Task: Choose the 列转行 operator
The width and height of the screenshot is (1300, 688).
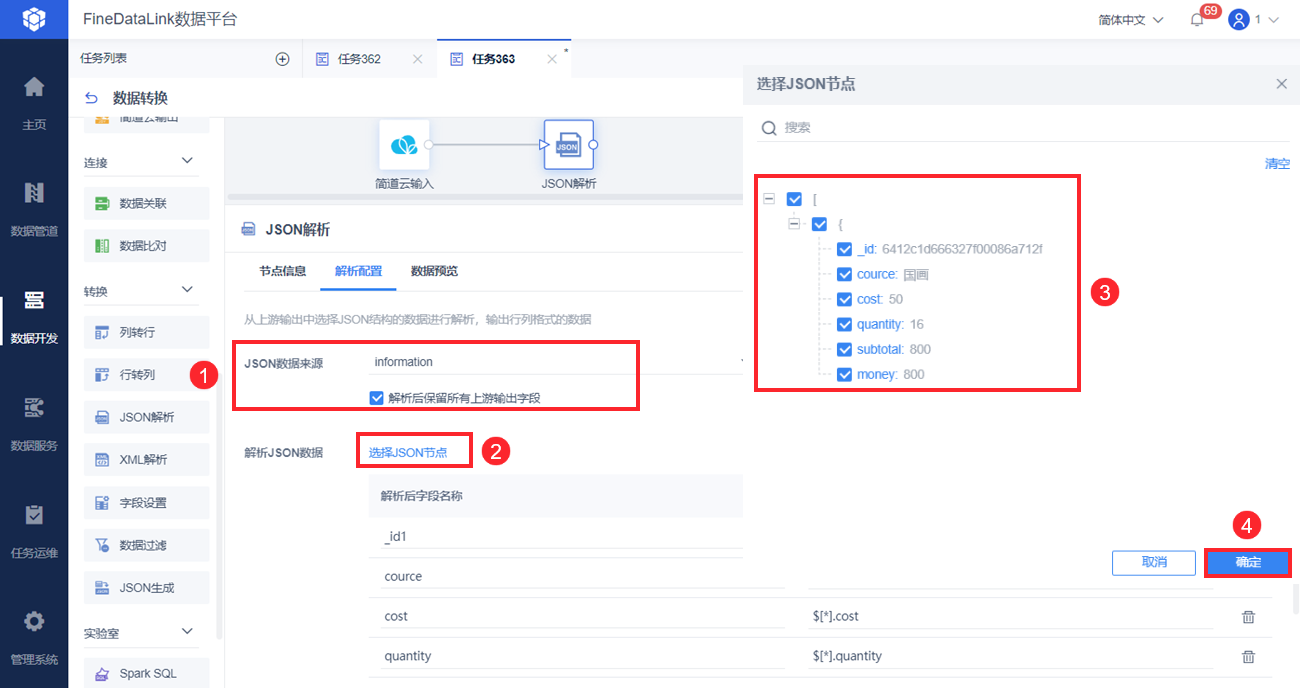Action: point(147,333)
